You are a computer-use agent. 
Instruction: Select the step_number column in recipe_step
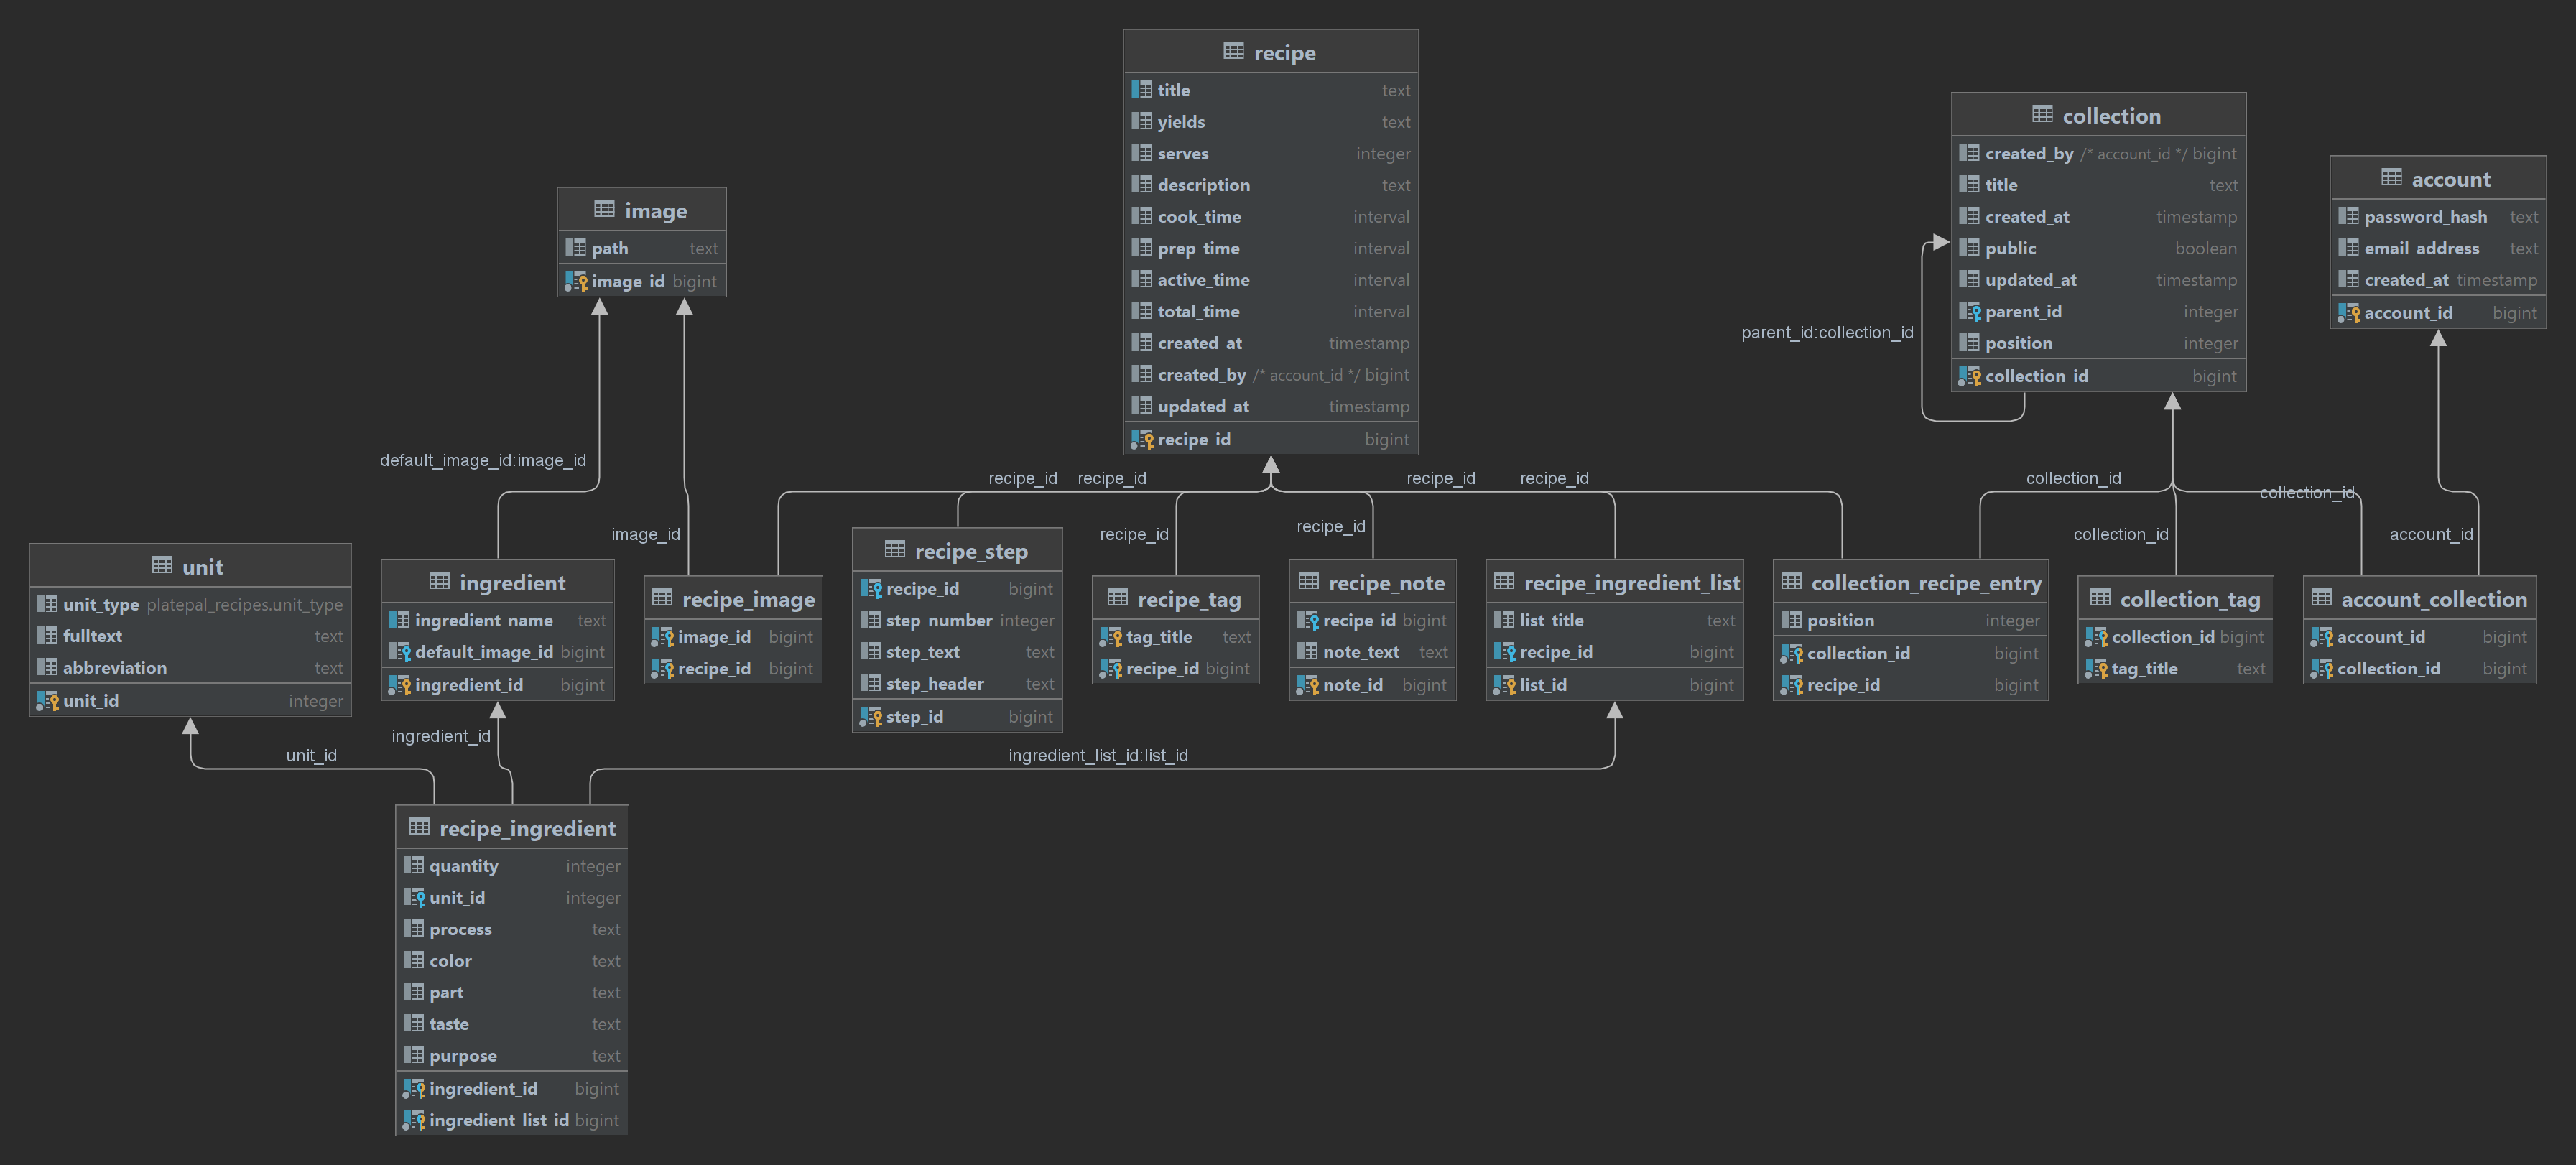pyautogui.click(x=957, y=620)
